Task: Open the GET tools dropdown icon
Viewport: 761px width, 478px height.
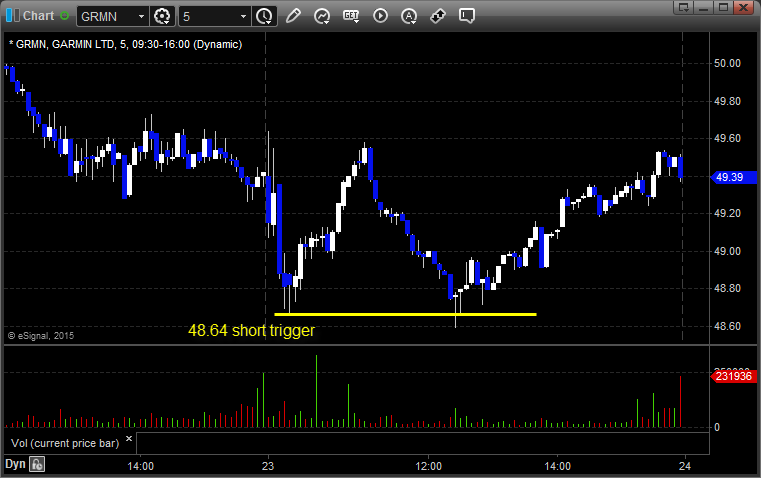Action: click(x=351, y=16)
